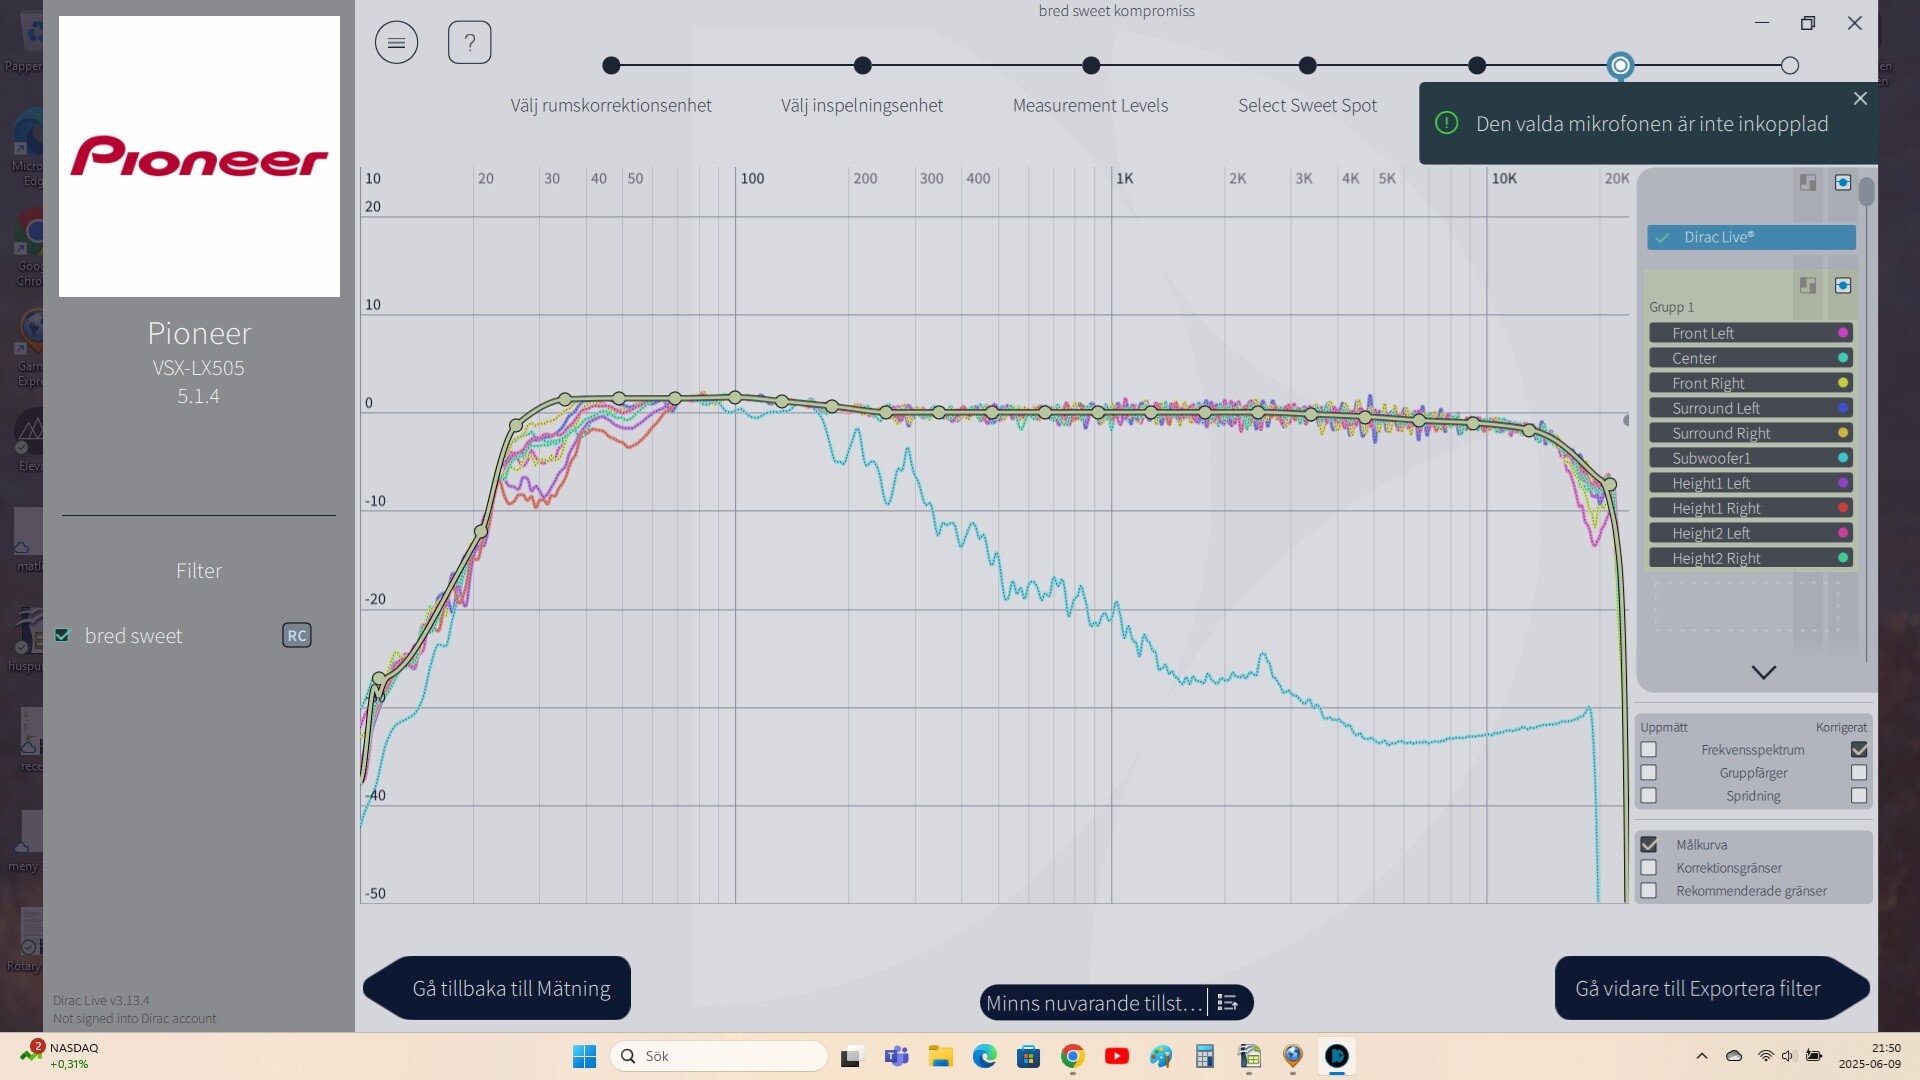This screenshot has width=1920, height=1080.
Task: Toggle the bred sweet filter checkbox
Action: 63,635
